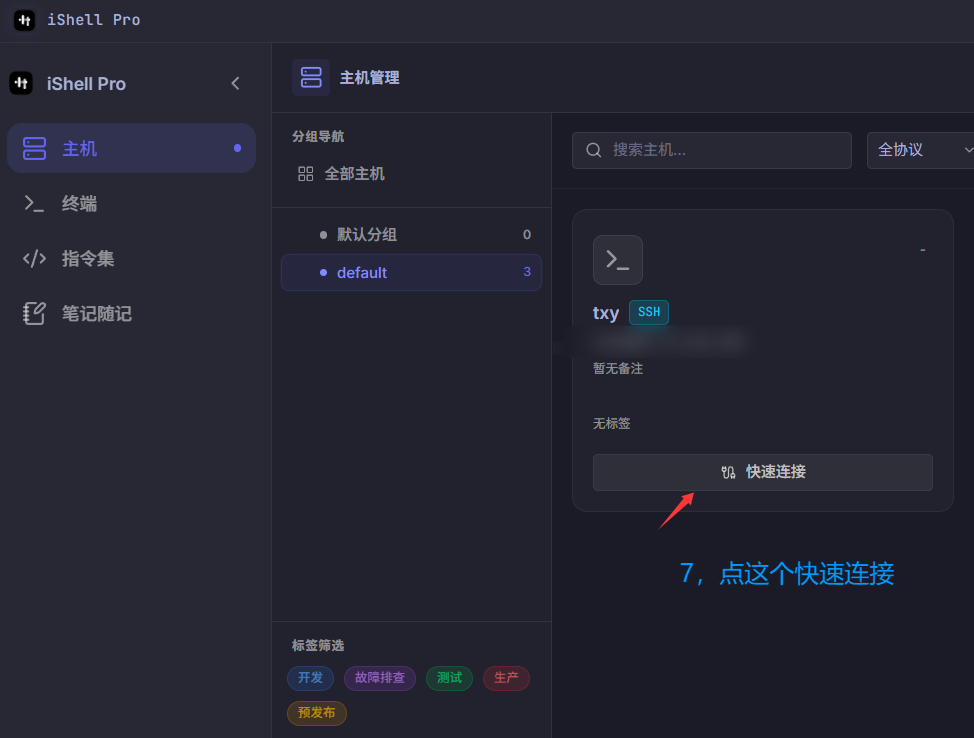
Task: Click the txy host terminal icon
Action: pos(617,260)
